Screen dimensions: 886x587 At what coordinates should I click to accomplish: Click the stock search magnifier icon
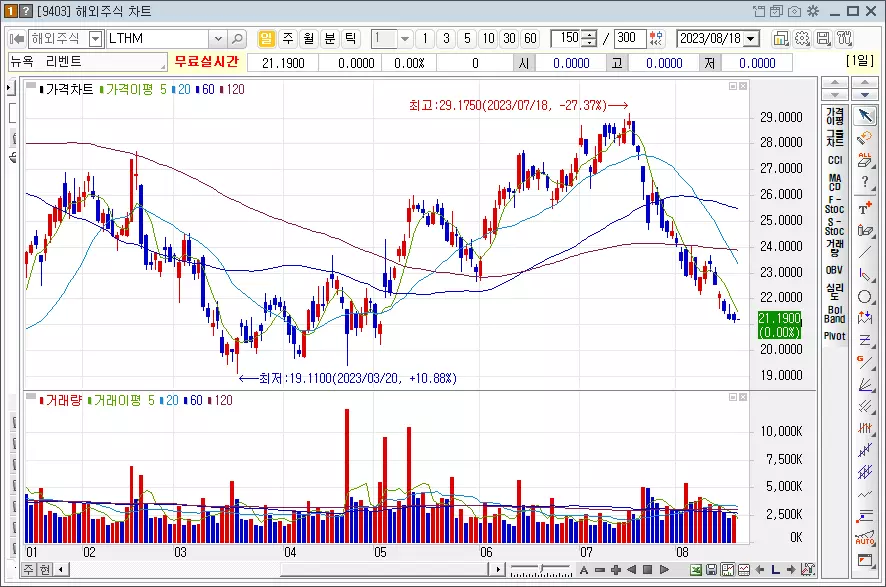click(x=237, y=39)
